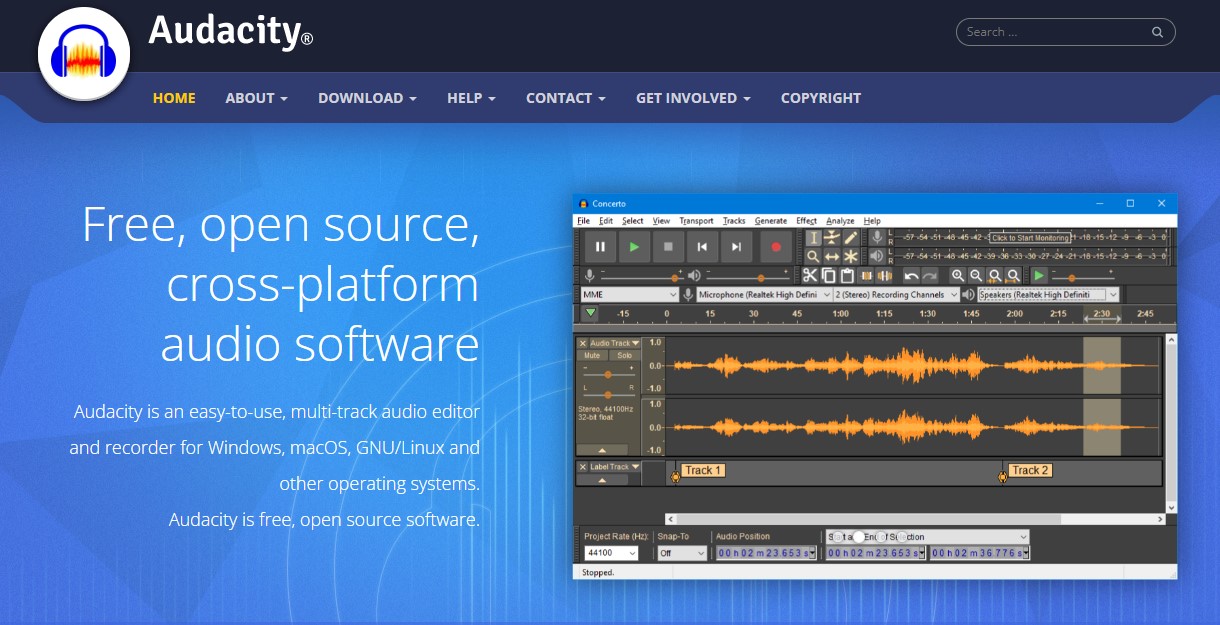Solo the Audio Track

pyautogui.click(x=624, y=356)
